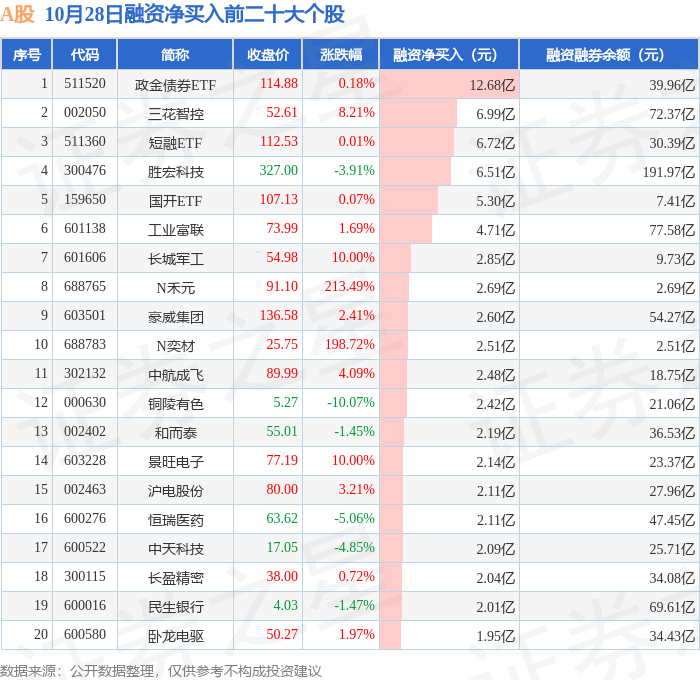Click the 融资净买入（元） column header
This screenshot has width=700, height=680.
pyautogui.click(x=448, y=54)
